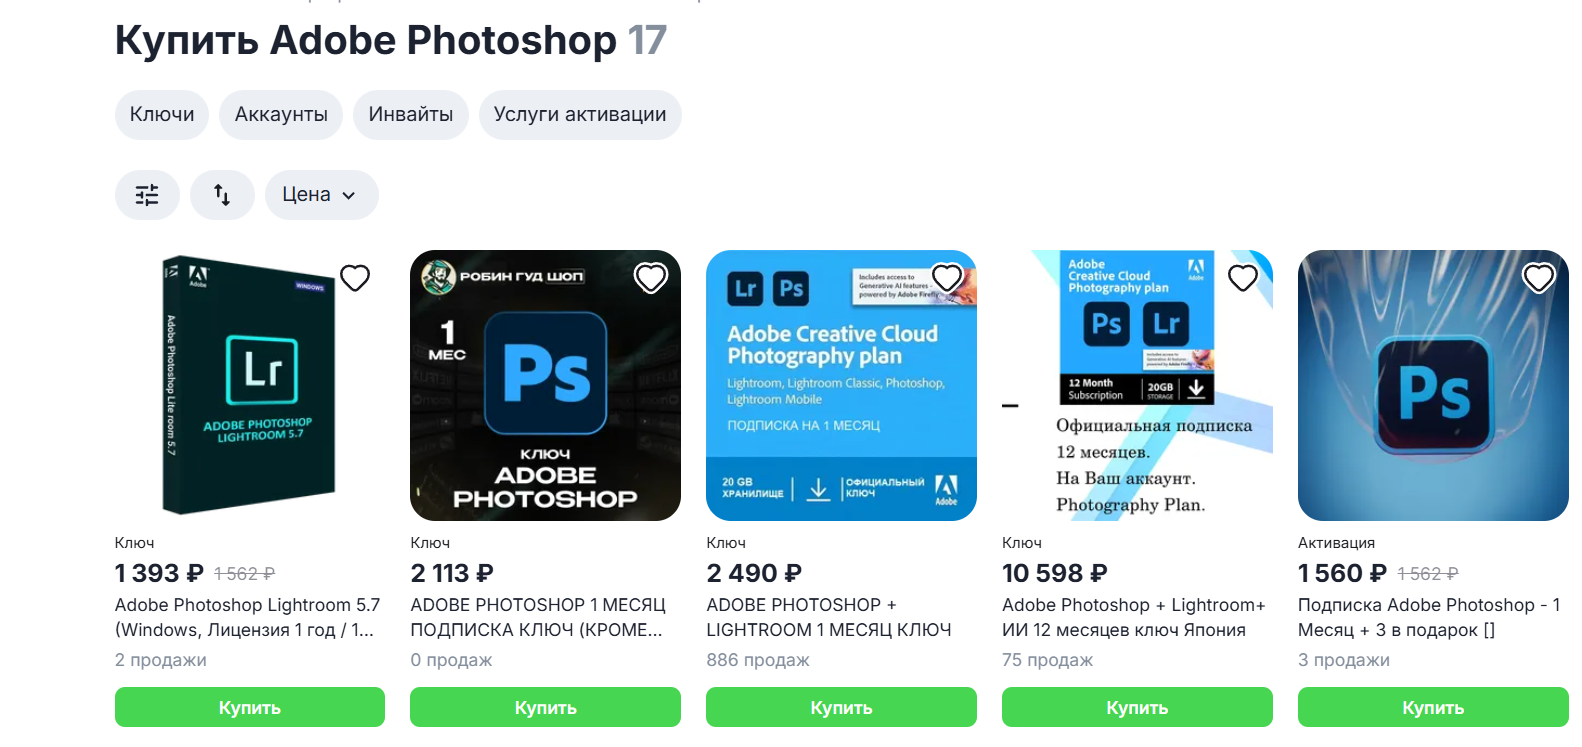Select the Аккаунты category chip

coord(281,115)
